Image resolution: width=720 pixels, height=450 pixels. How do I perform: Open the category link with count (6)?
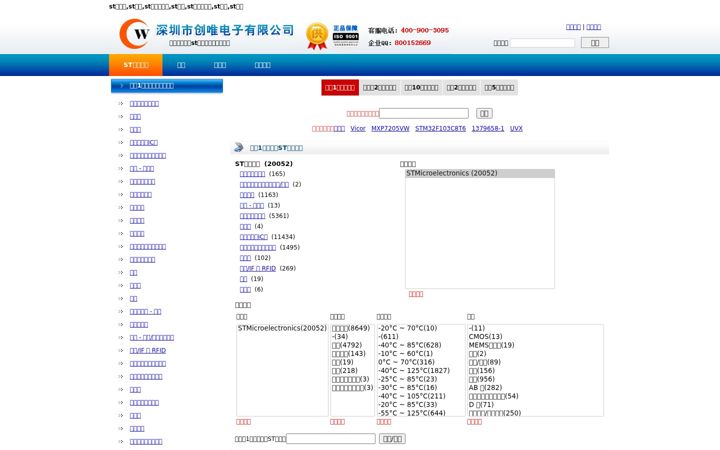pyautogui.click(x=245, y=290)
